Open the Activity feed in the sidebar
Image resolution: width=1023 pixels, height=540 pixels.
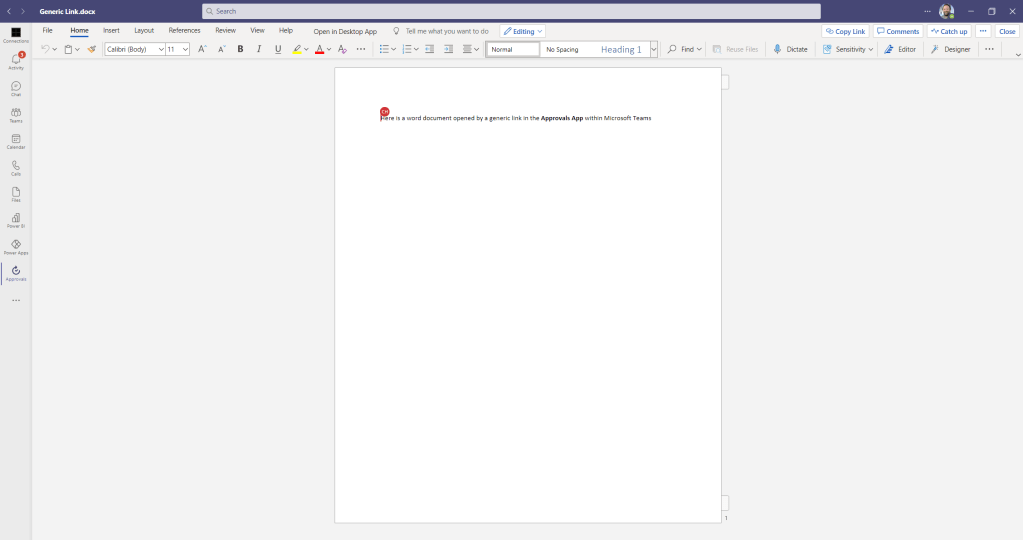pos(16,61)
